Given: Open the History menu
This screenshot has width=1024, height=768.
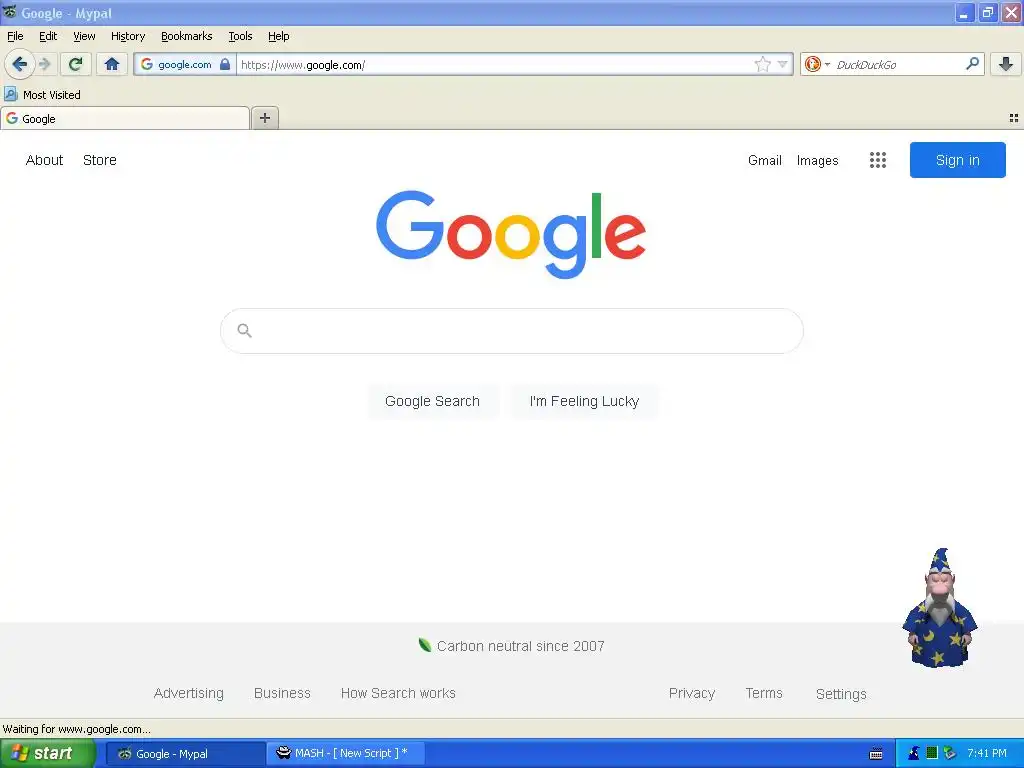Looking at the screenshot, I should click(x=128, y=37).
